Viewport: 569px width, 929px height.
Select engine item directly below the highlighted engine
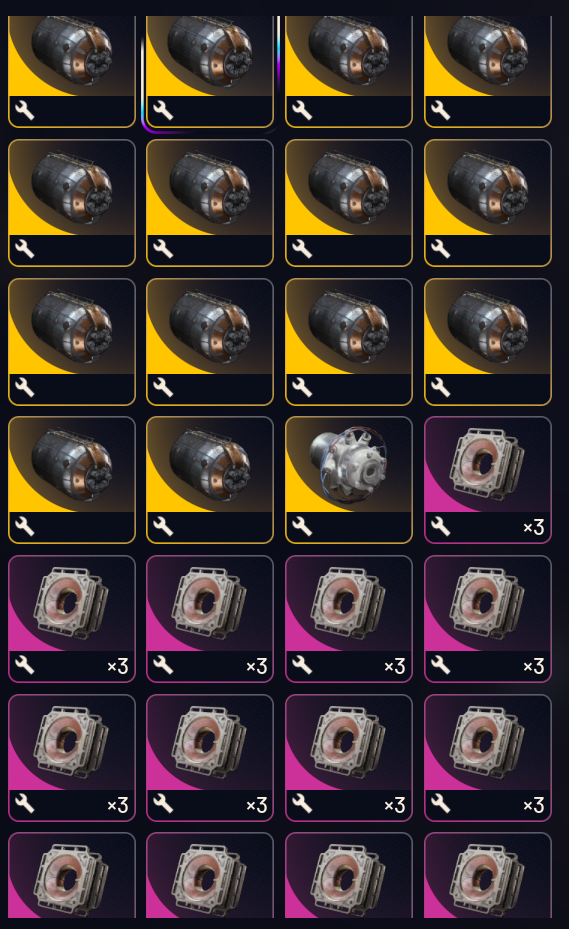click(x=210, y=203)
